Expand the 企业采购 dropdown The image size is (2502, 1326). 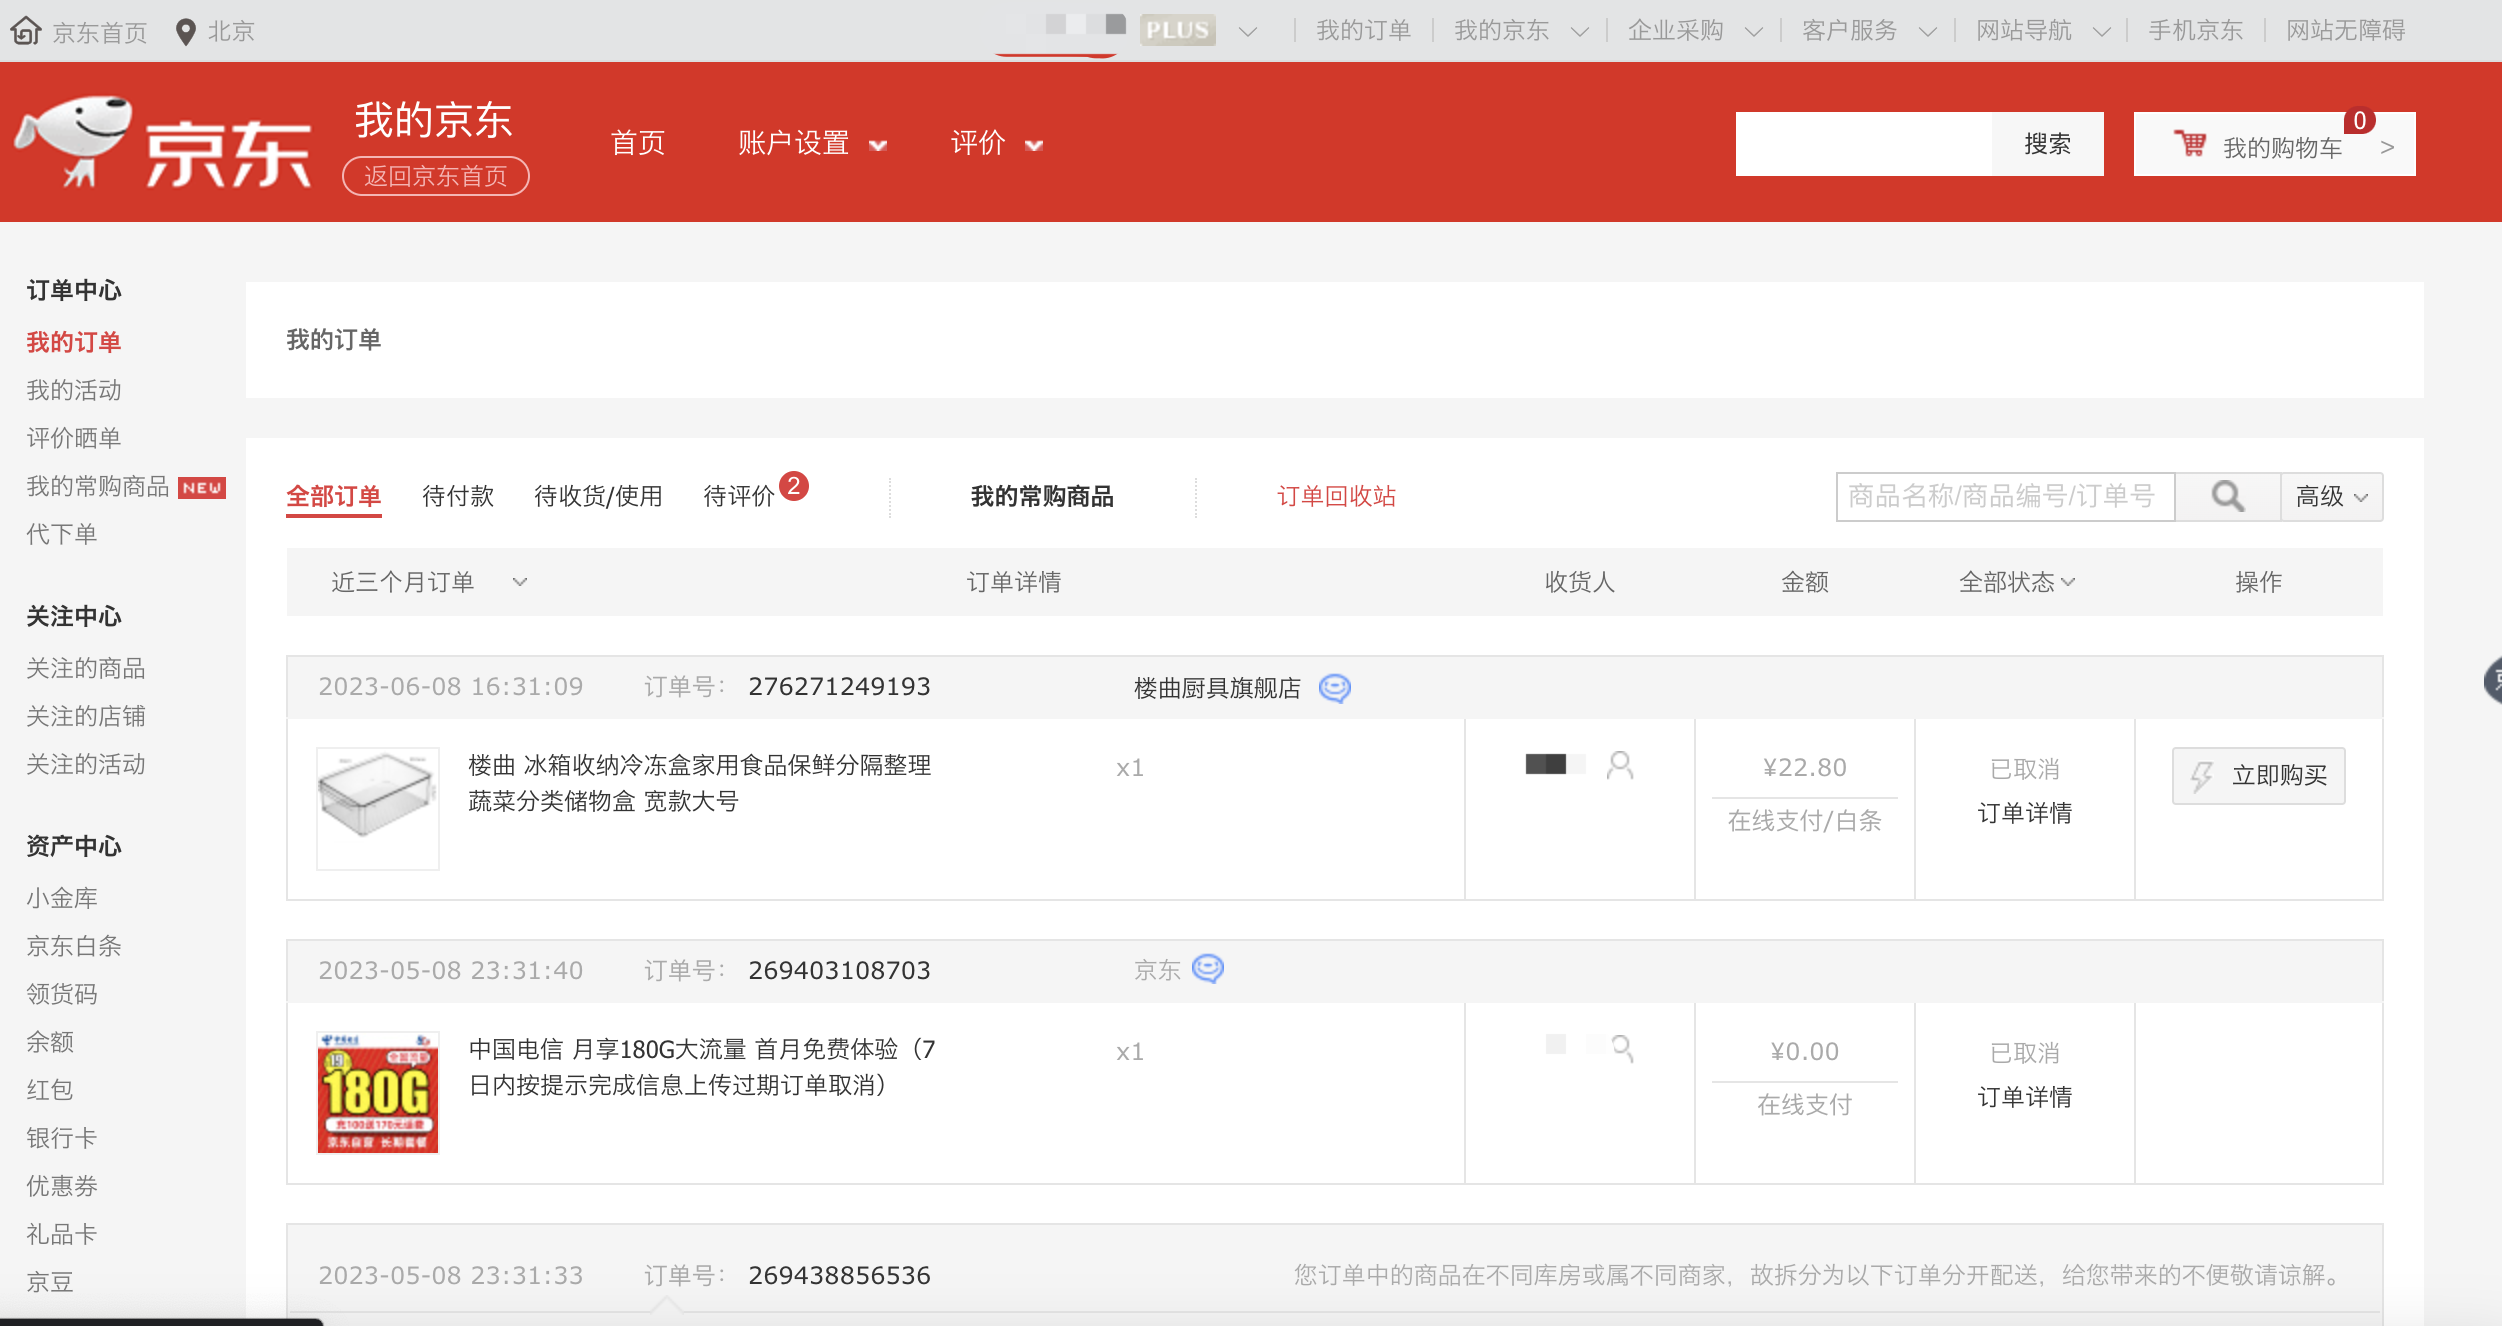coord(1753,32)
